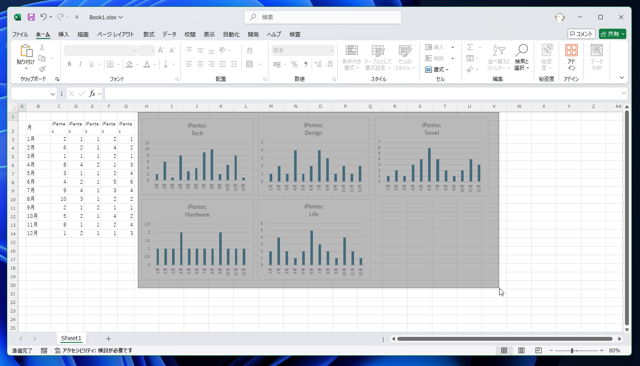Image resolution: width=640 pixels, height=366 pixels.
Task: Toggle align left
Action: [189, 64]
